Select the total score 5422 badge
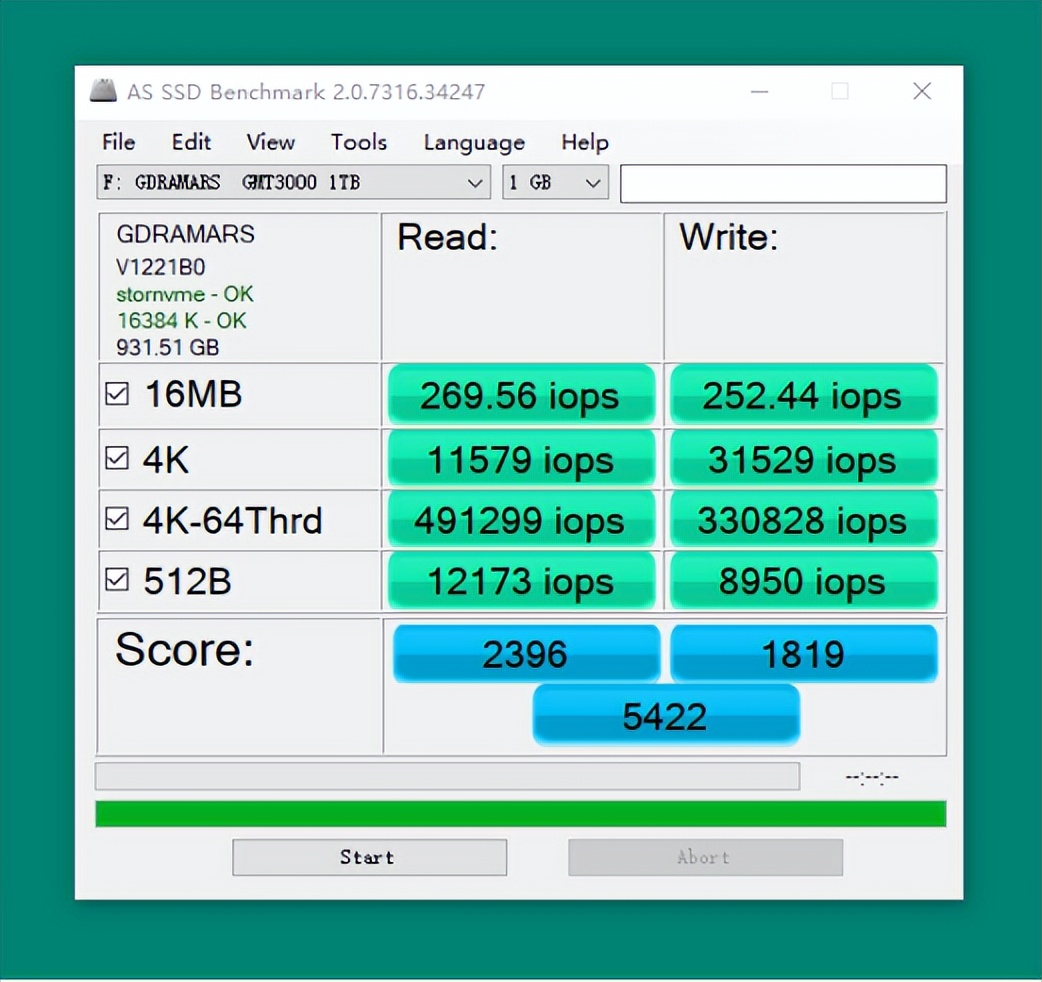This screenshot has height=982, width=1042. 665,714
